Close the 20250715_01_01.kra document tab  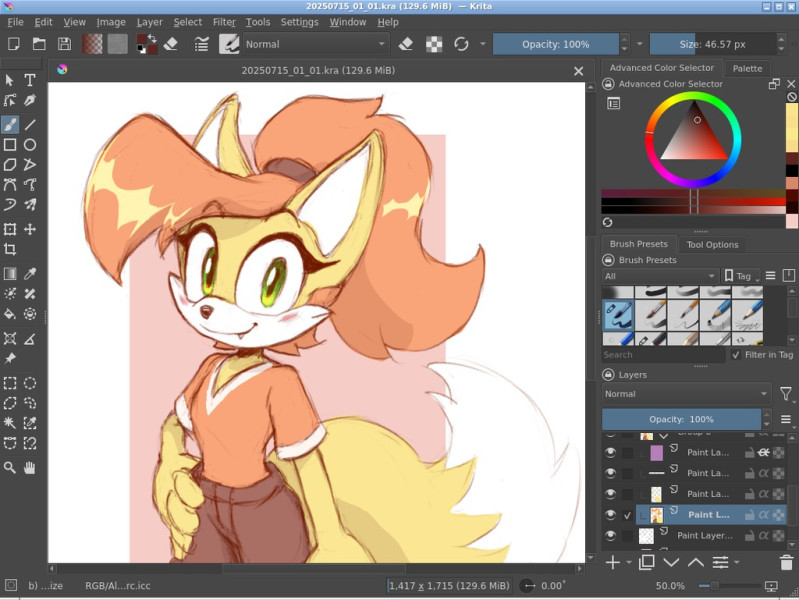click(x=578, y=71)
